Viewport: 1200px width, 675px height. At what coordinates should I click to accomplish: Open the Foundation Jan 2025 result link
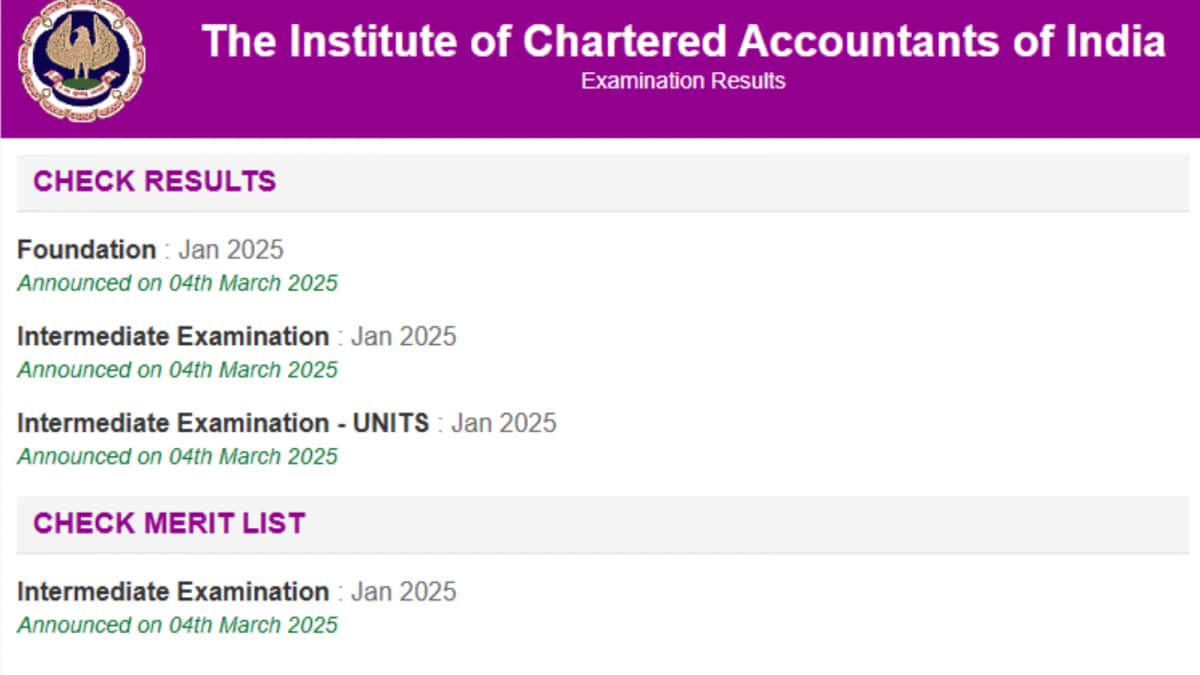click(x=150, y=249)
